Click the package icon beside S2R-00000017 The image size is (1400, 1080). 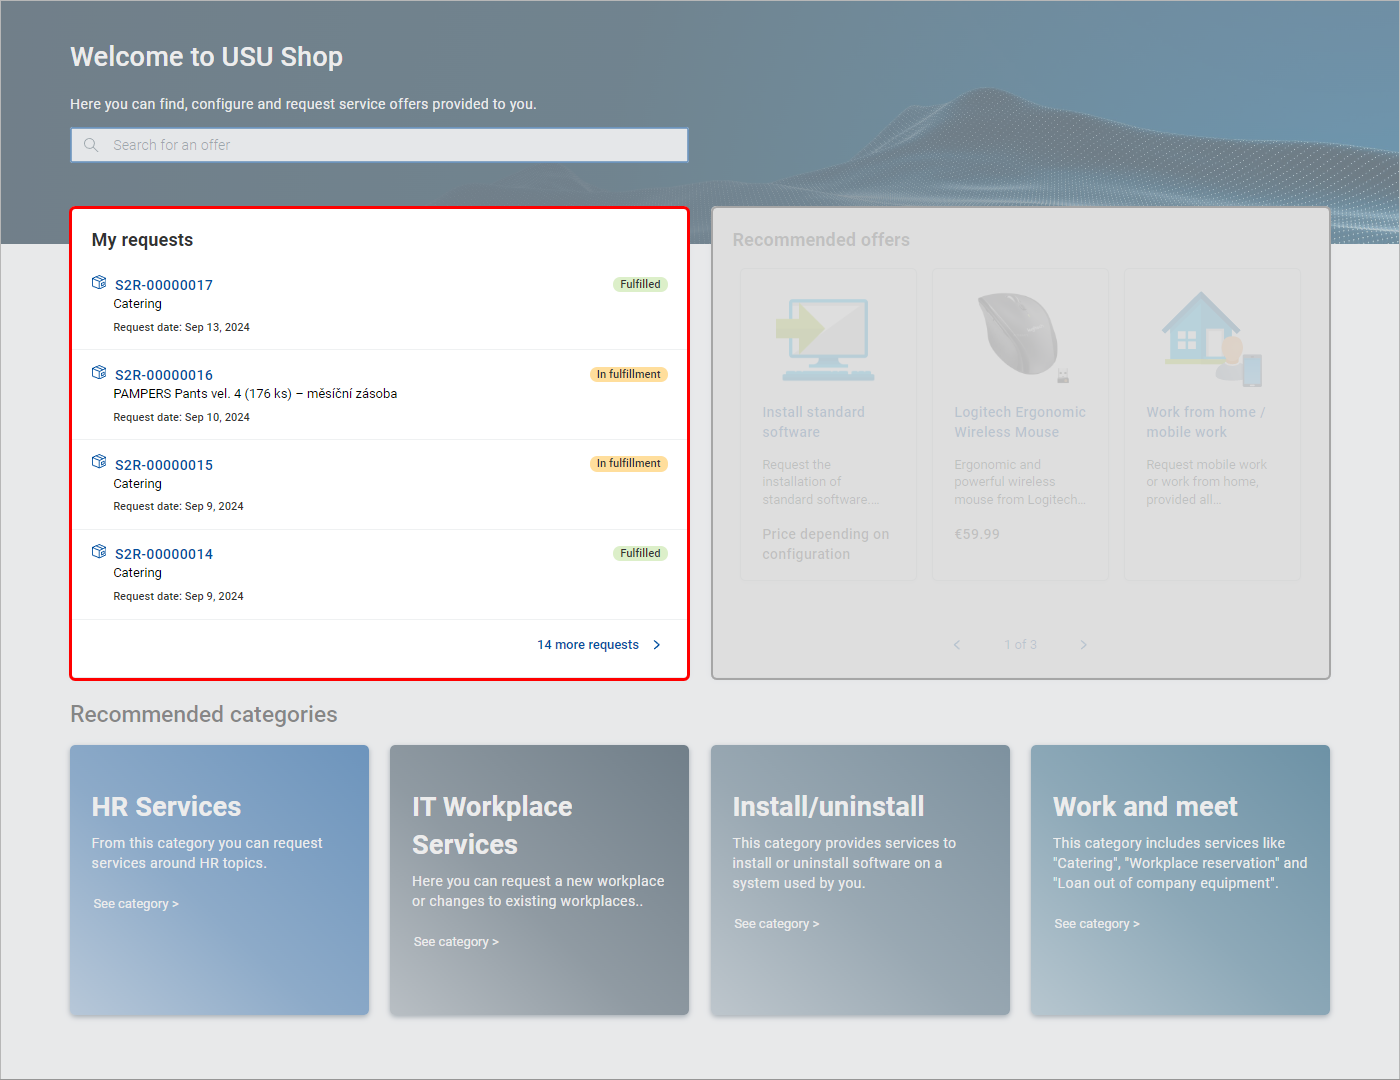[99, 283]
